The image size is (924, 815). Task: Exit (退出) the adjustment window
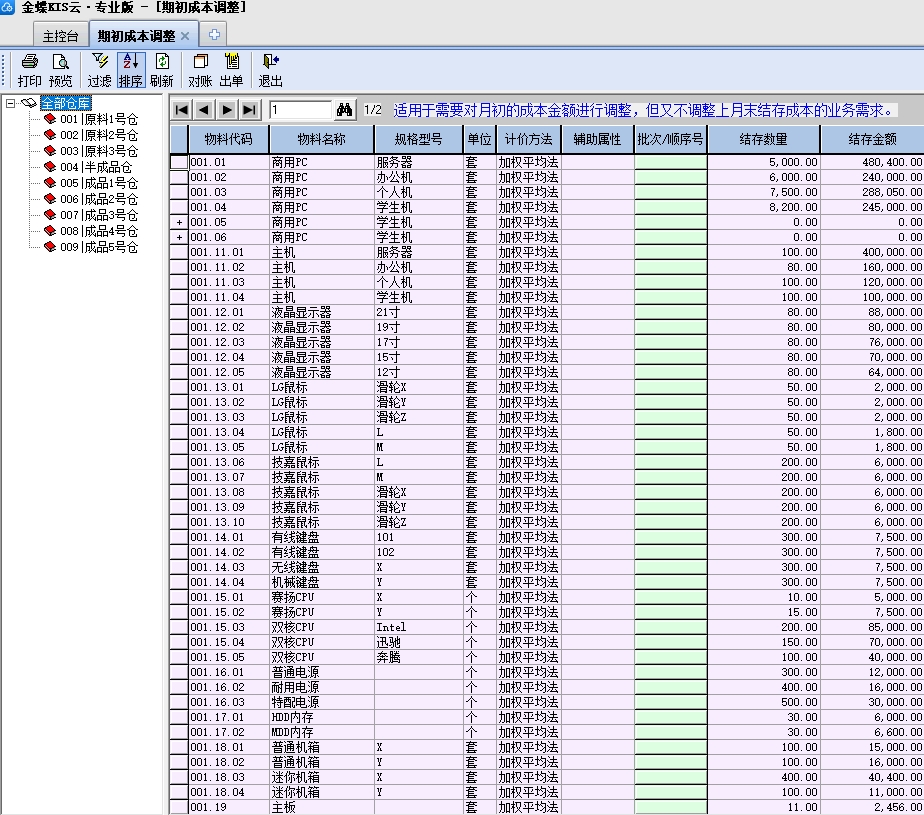270,70
